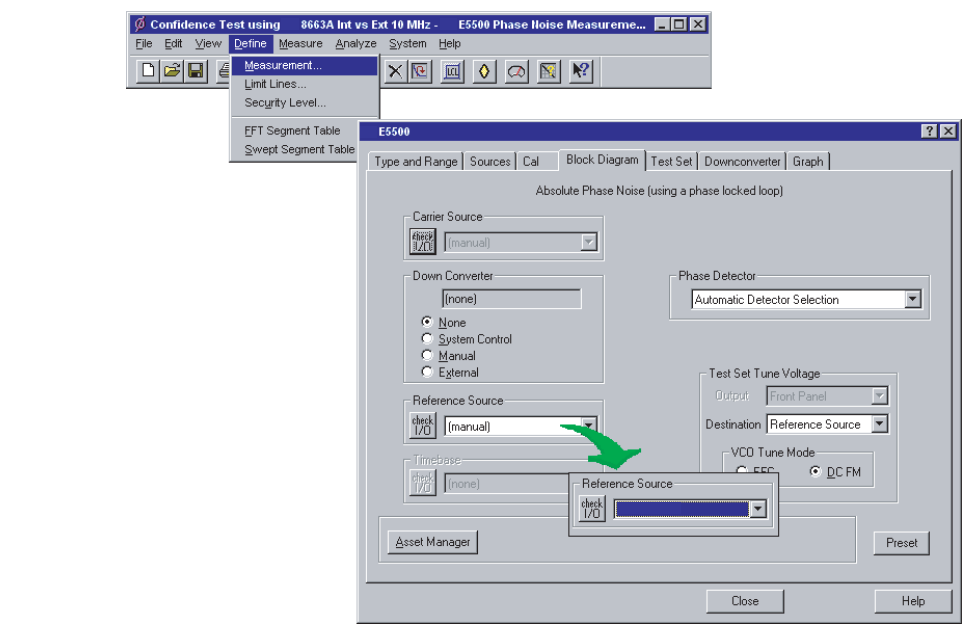Screen dimensions: 964x630
Task: Click the New file toolbar icon
Action: (148, 71)
